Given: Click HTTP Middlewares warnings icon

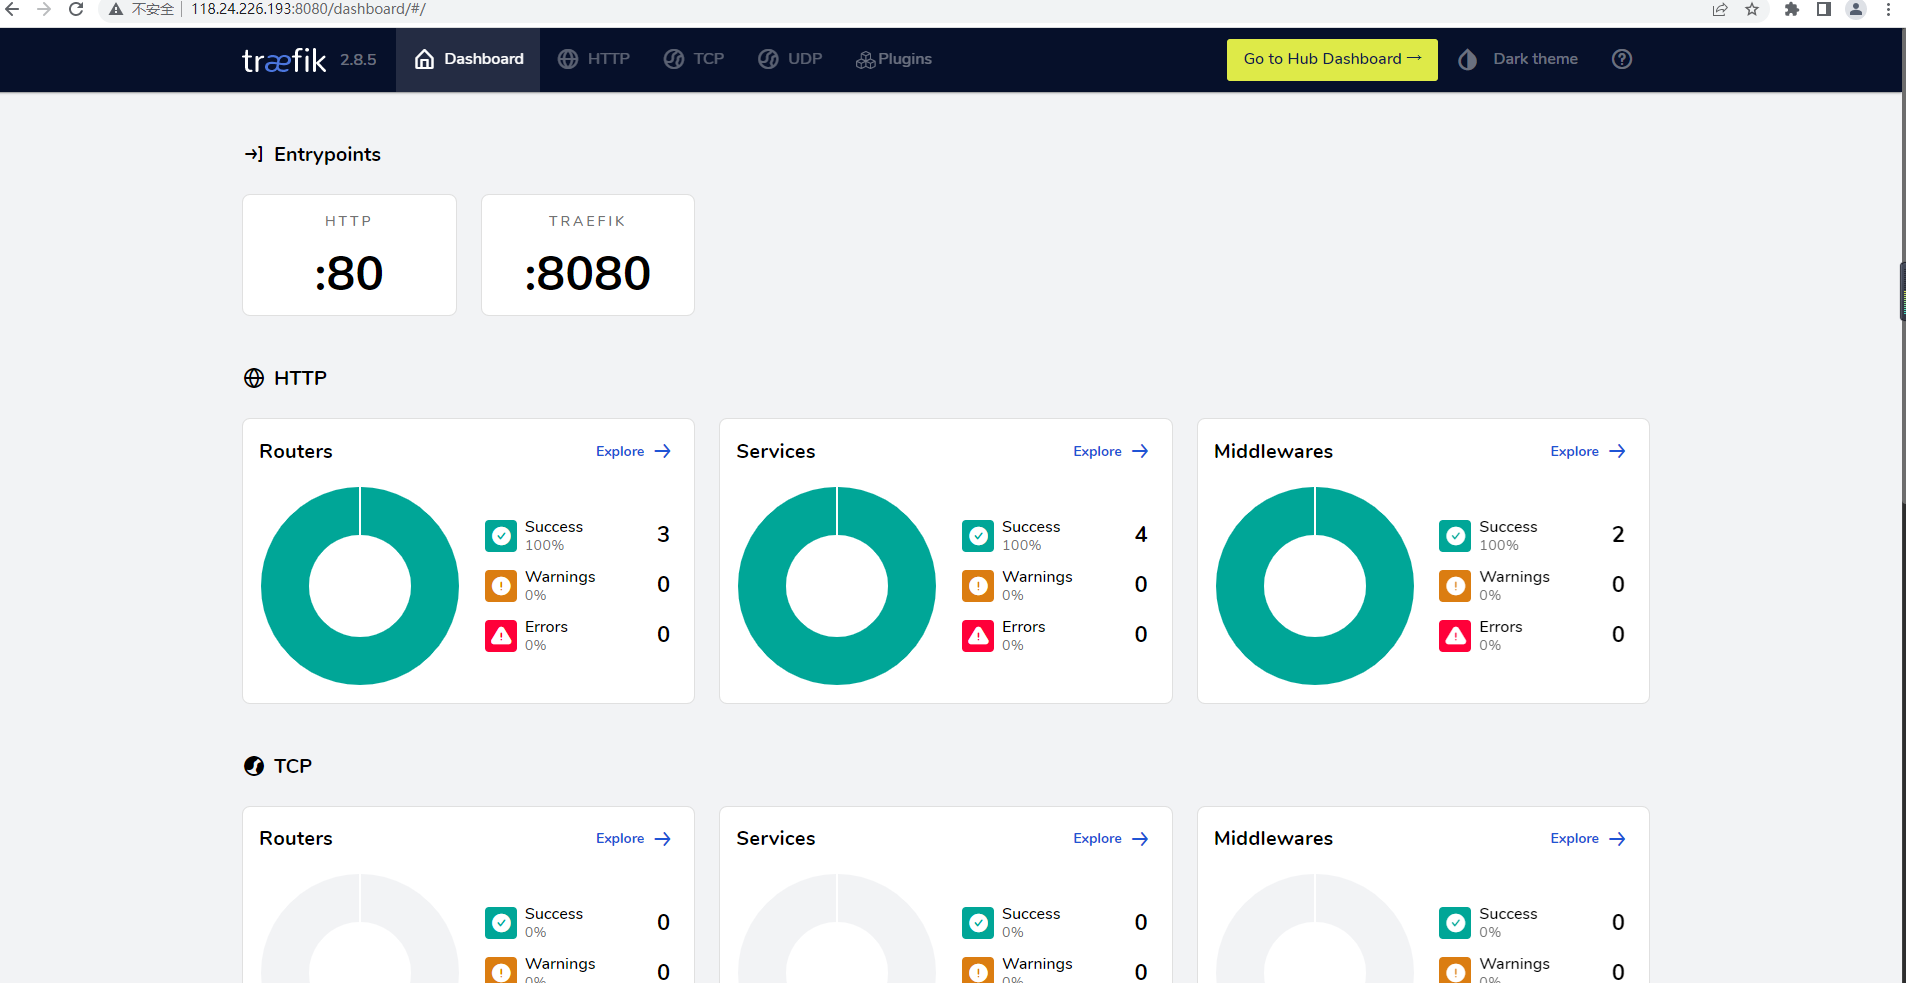Looking at the screenshot, I should click(1455, 586).
